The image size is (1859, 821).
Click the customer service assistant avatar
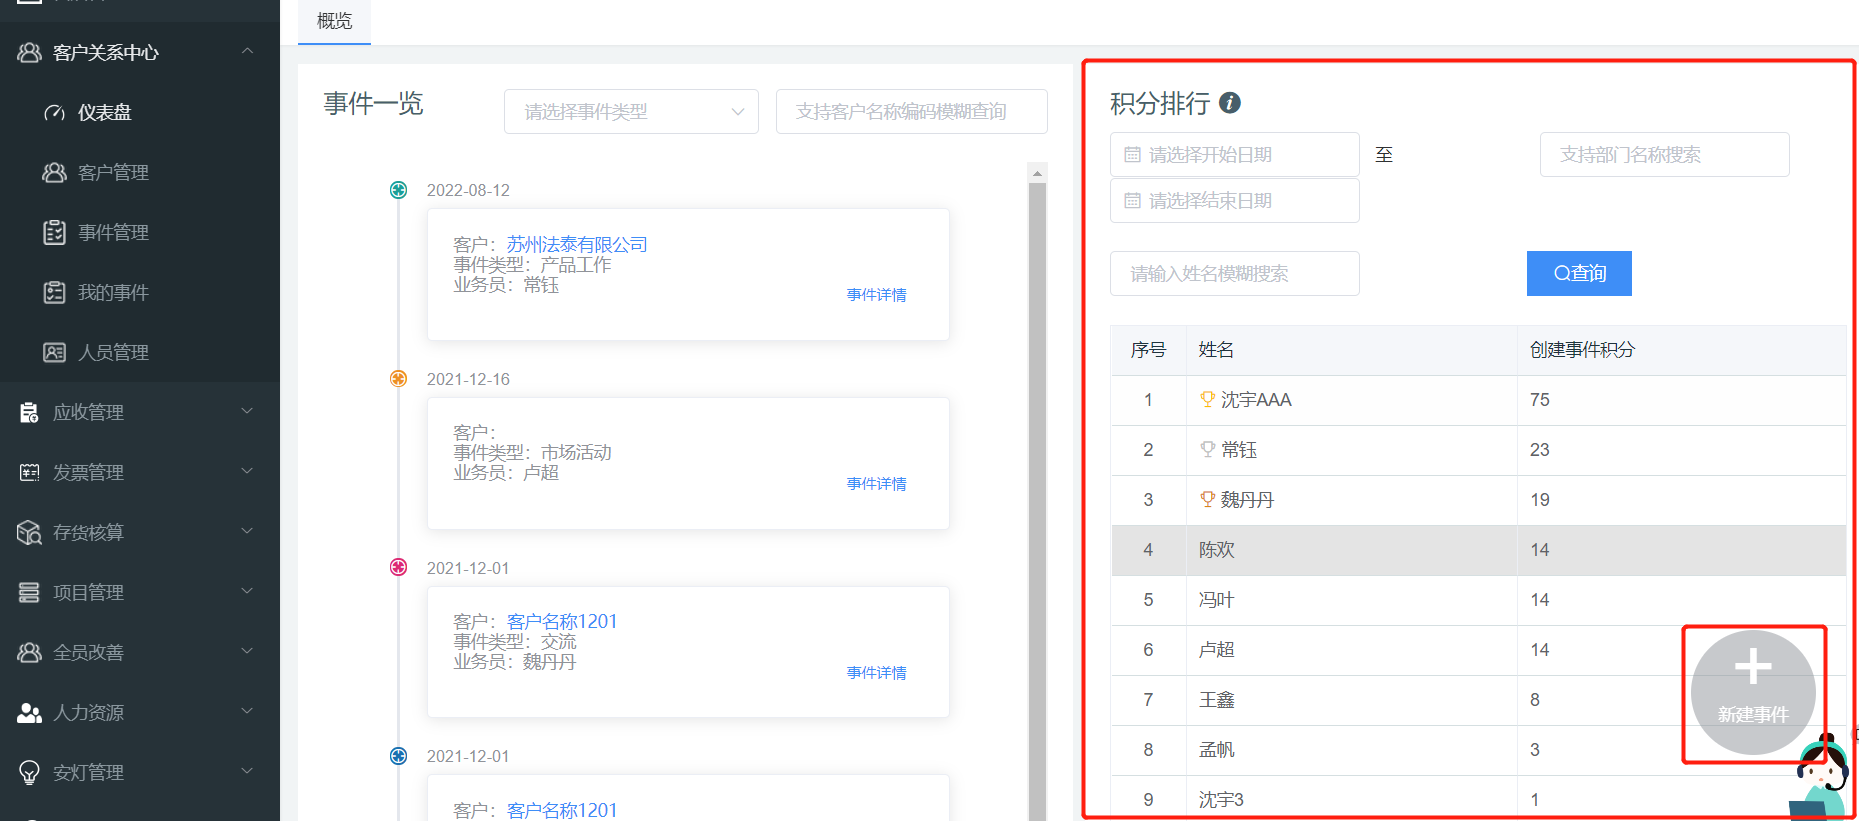(x=1821, y=778)
